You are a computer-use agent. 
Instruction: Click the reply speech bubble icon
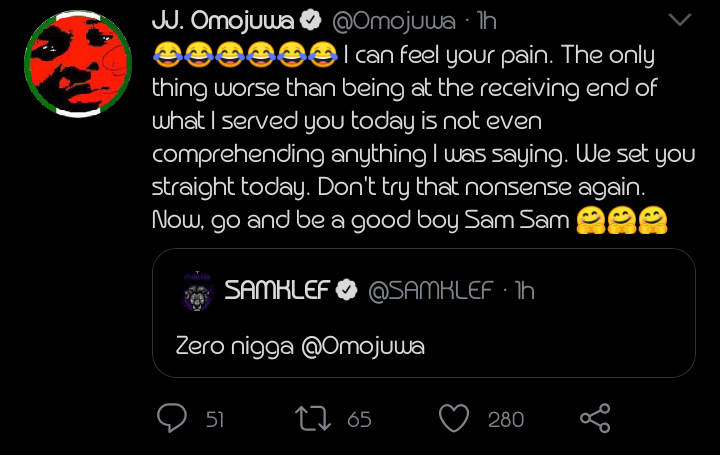[172, 419]
